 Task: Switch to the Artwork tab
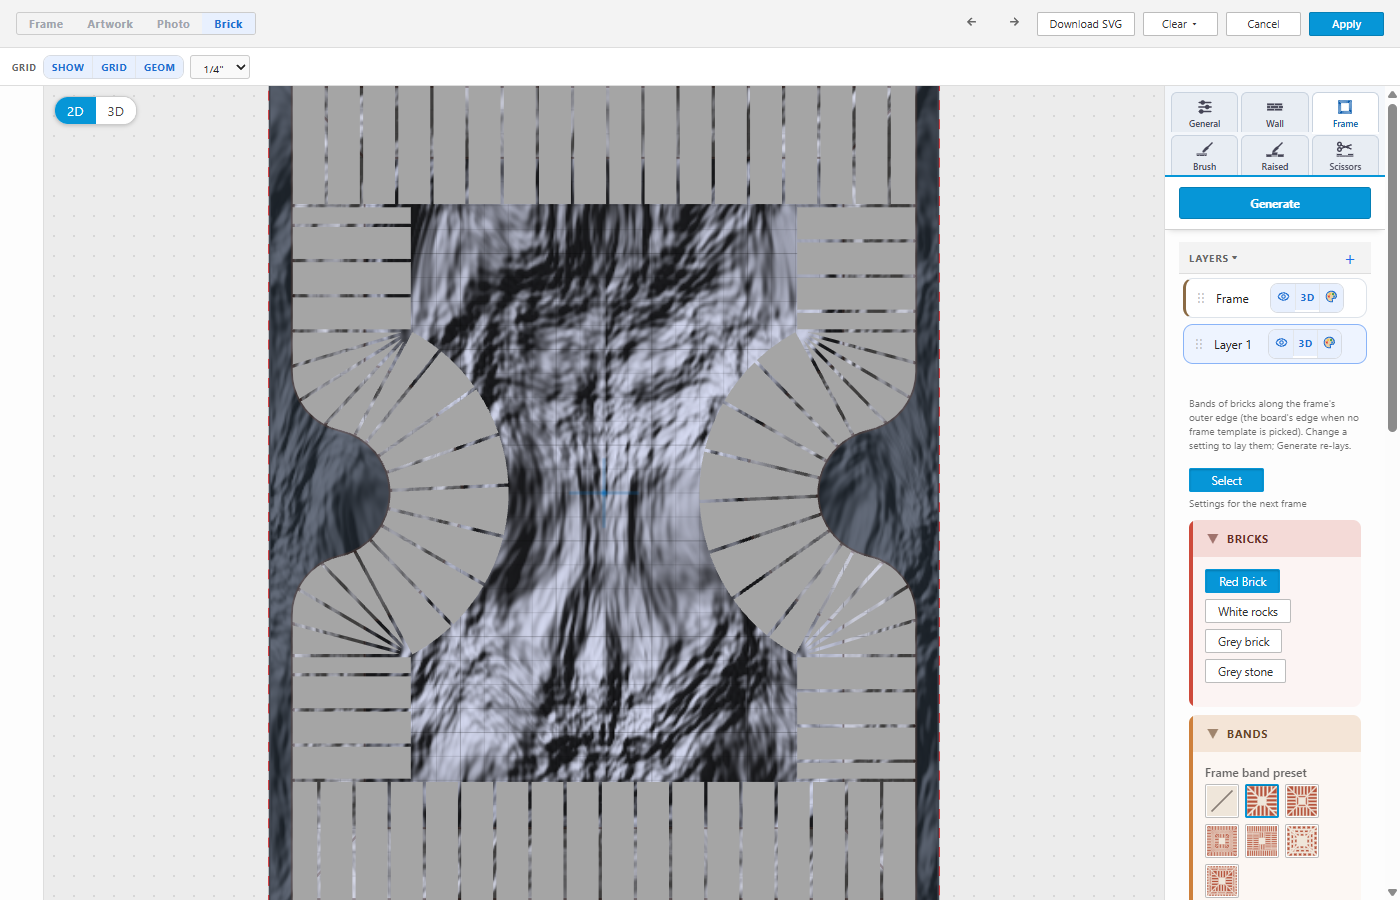point(110,24)
